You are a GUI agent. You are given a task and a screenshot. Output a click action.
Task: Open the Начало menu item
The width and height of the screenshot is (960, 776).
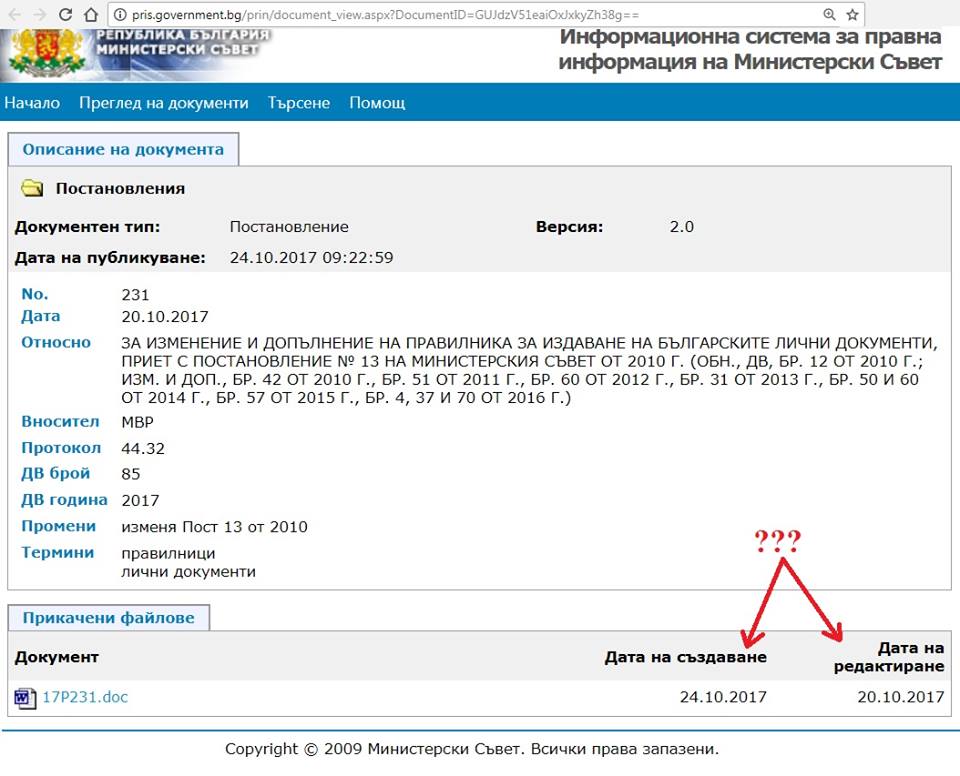click(x=32, y=103)
